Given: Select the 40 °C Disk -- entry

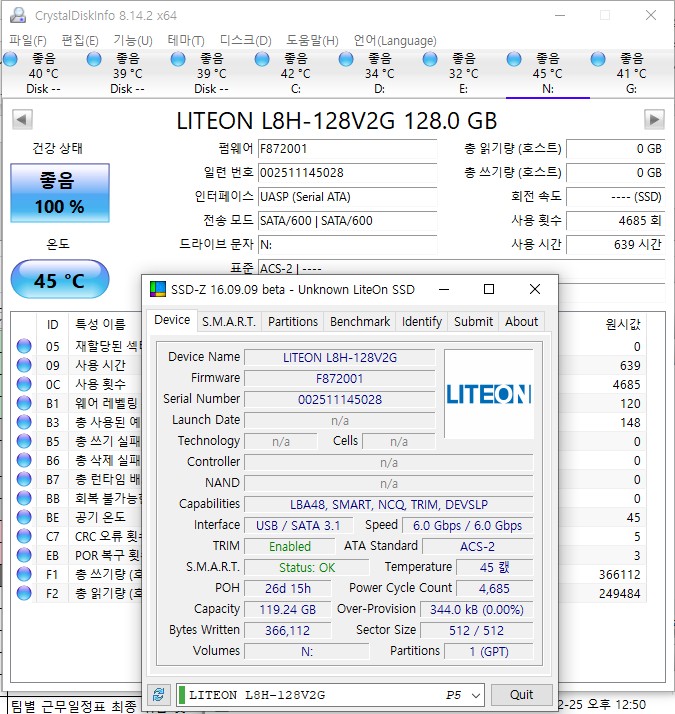Looking at the screenshot, I should click(43, 73).
